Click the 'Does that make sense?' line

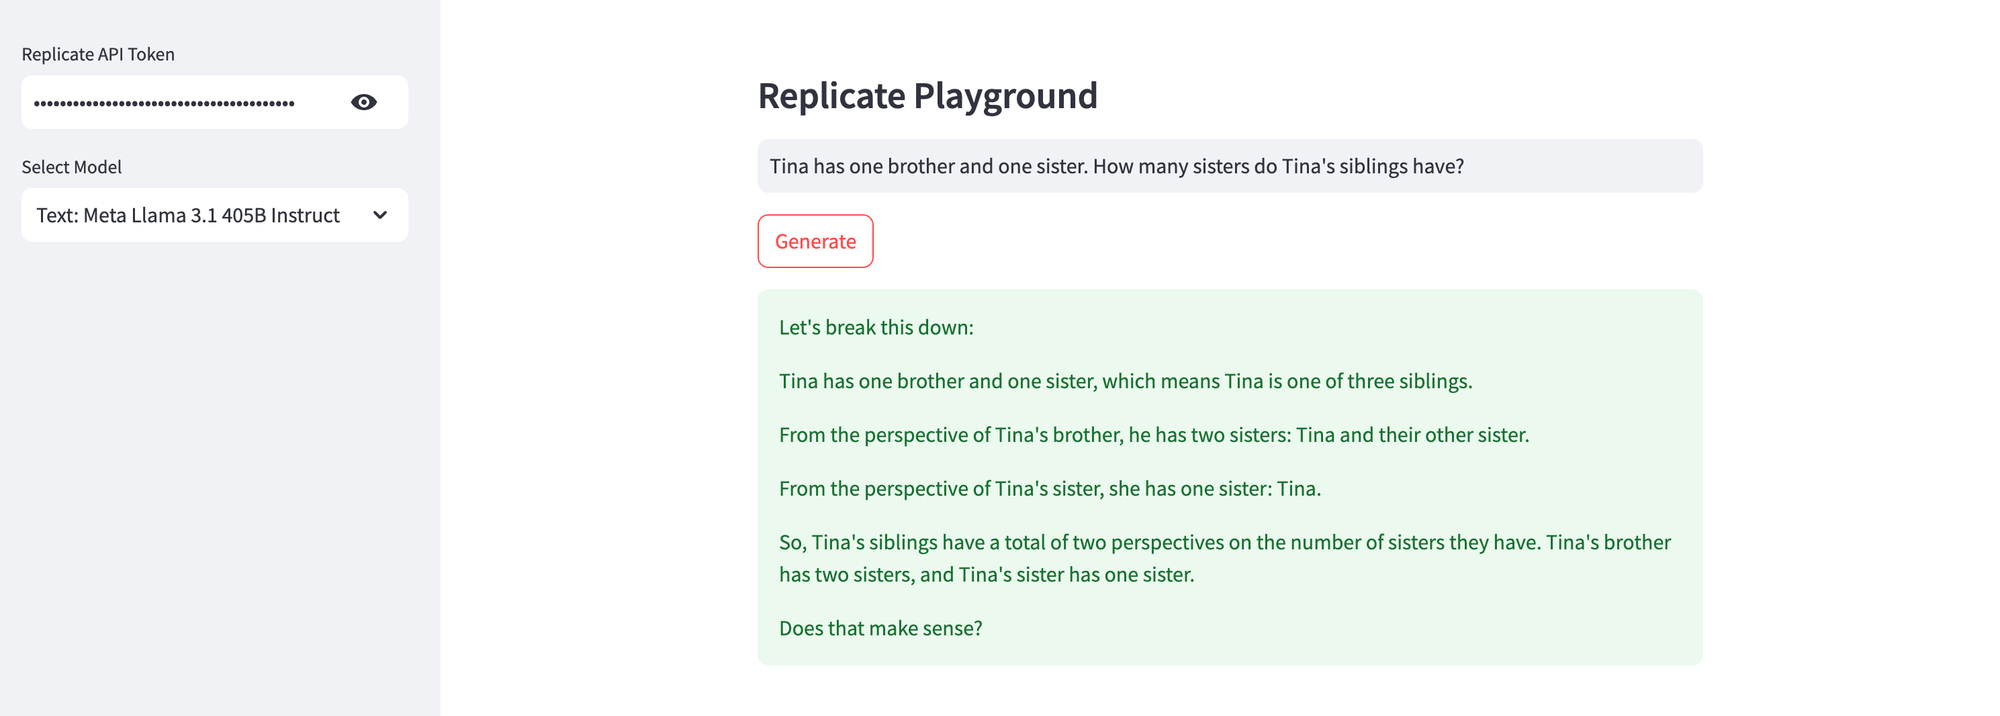(x=881, y=628)
